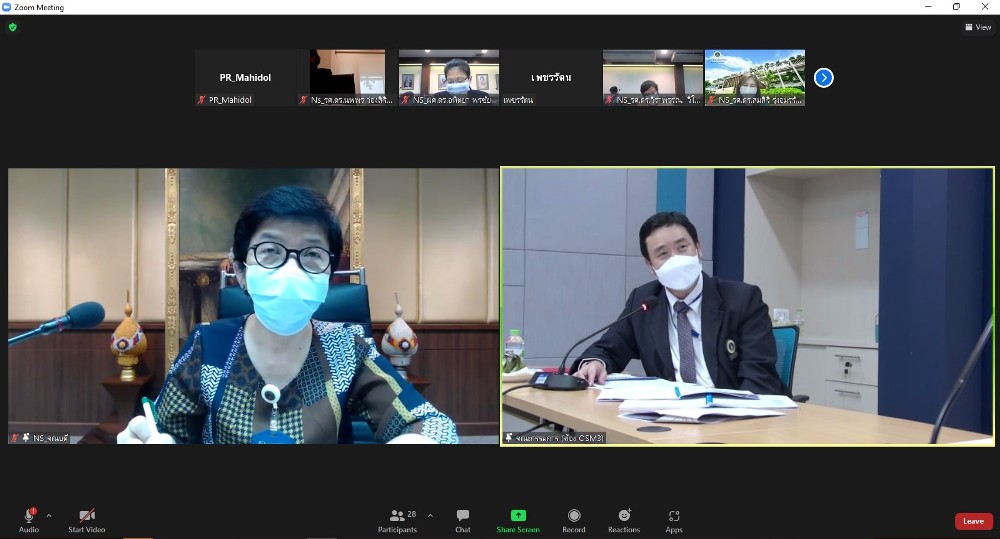Click the green encryption shield icon
Viewport: 1000px width, 539px height.
(x=13, y=27)
